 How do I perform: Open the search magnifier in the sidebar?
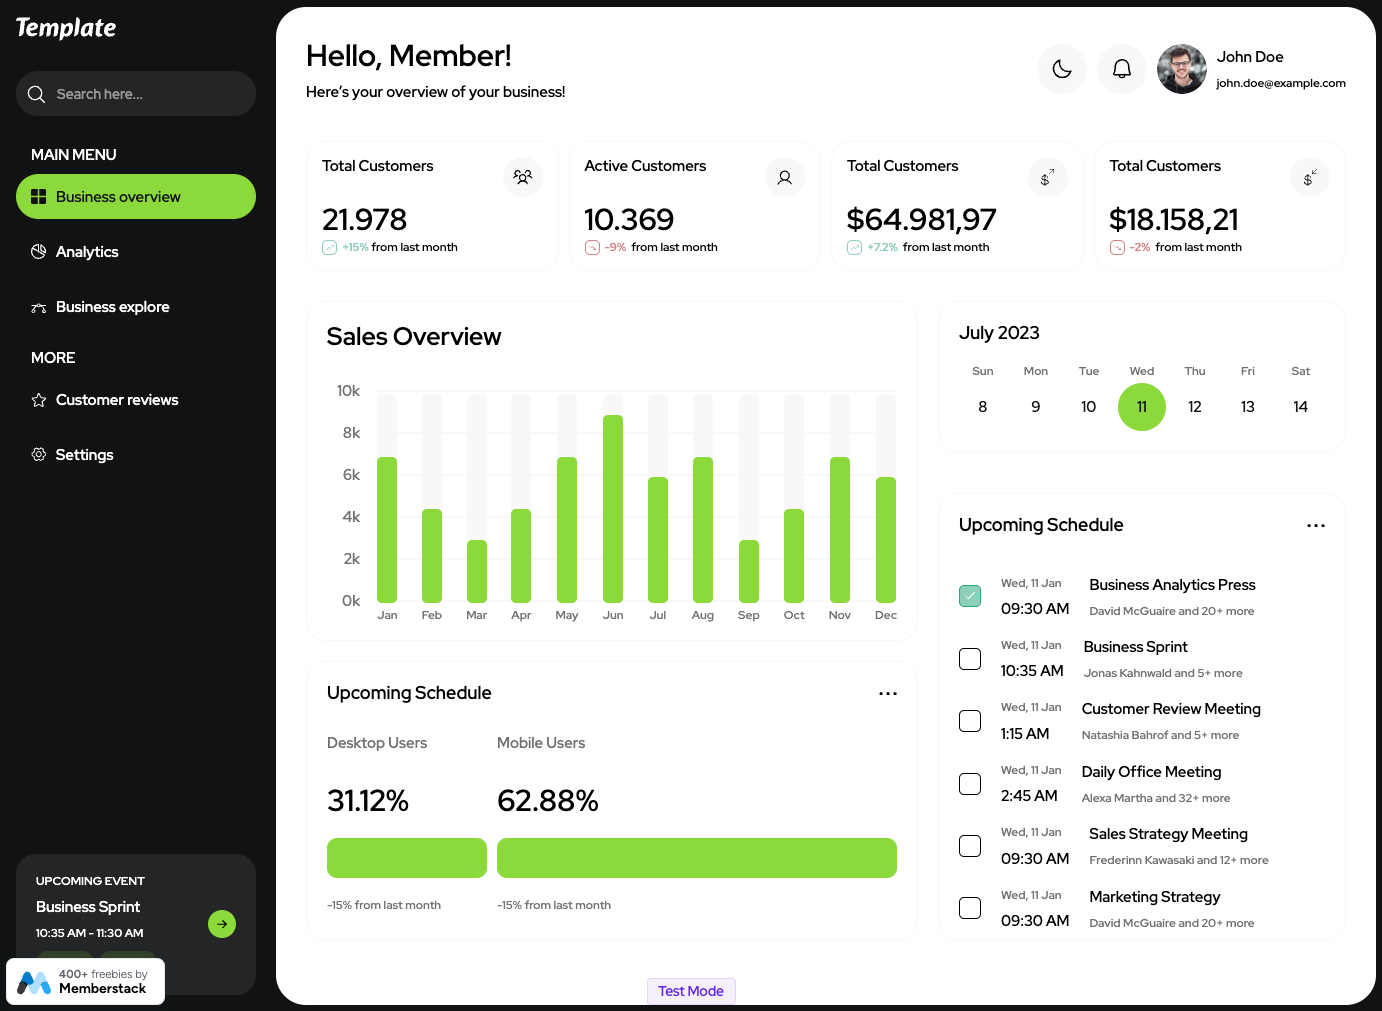pos(36,93)
